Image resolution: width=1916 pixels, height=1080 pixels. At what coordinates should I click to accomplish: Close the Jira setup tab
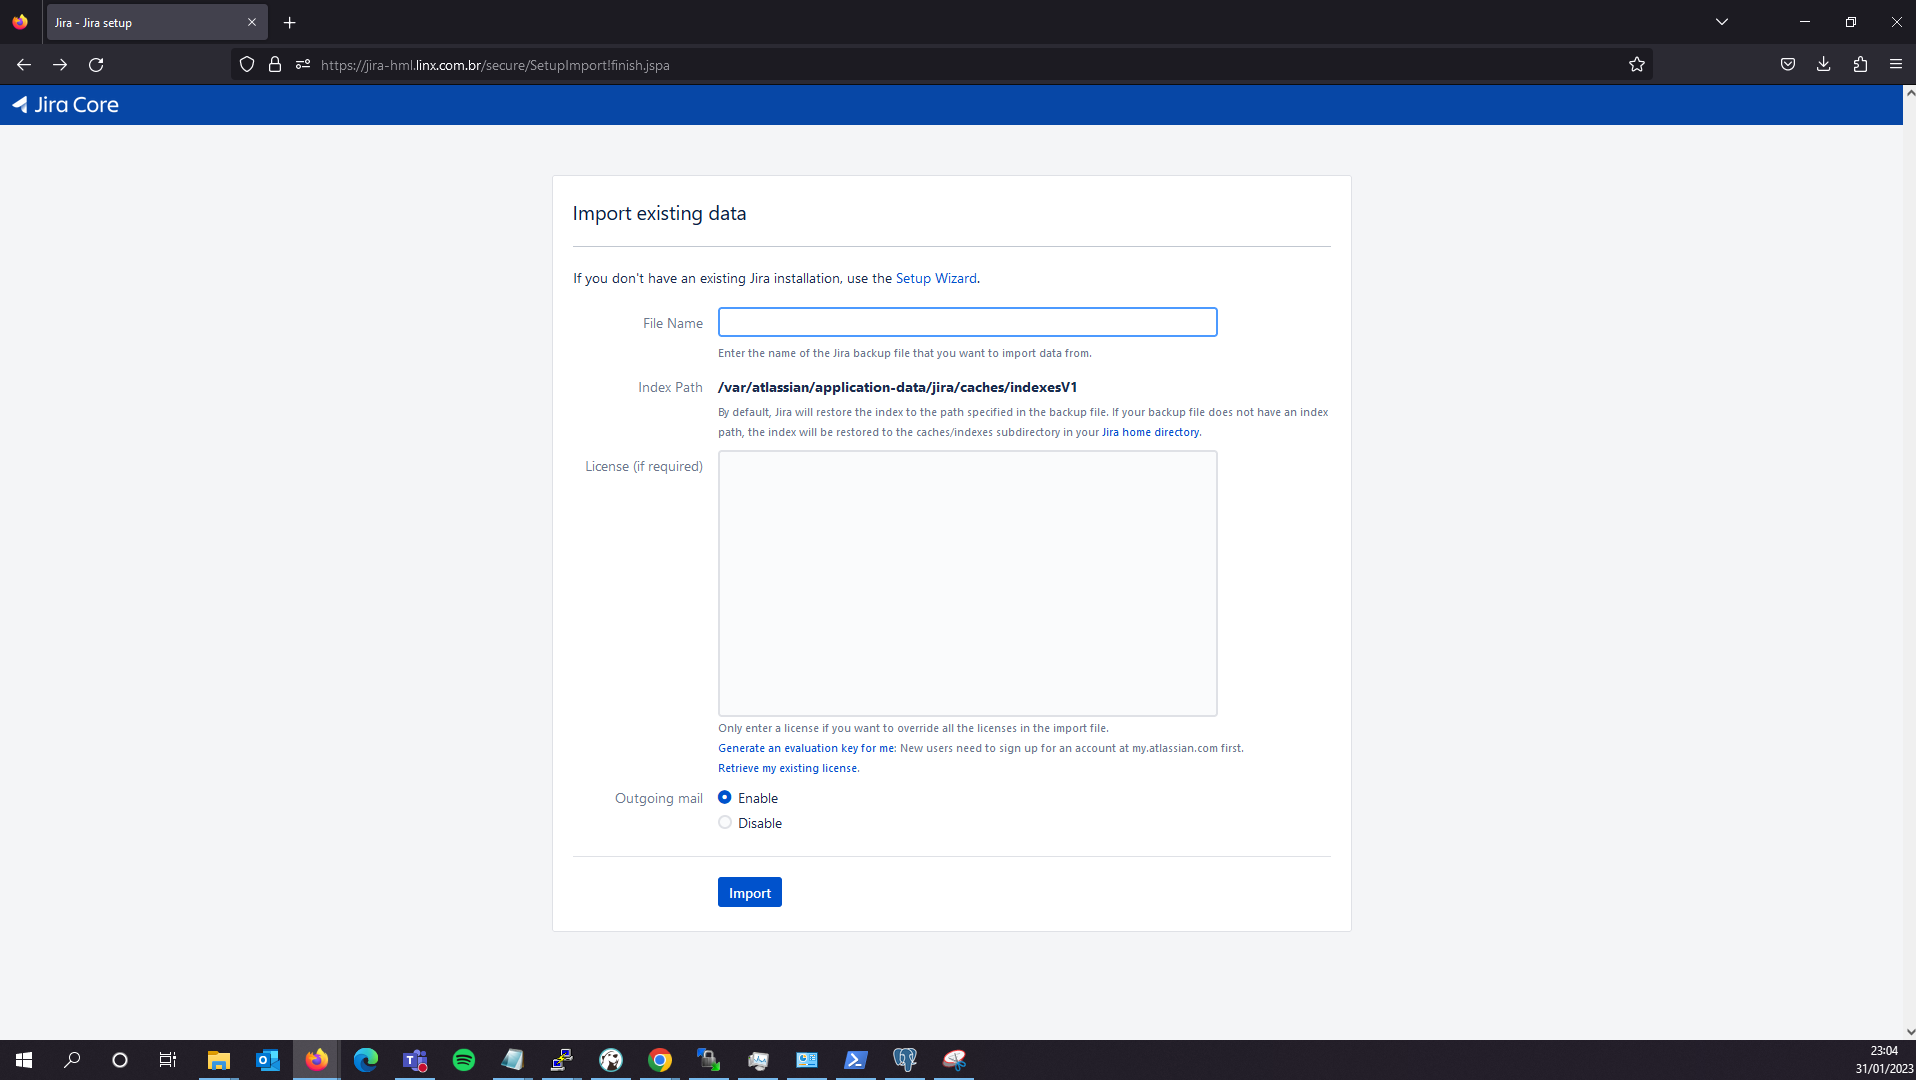252,22
